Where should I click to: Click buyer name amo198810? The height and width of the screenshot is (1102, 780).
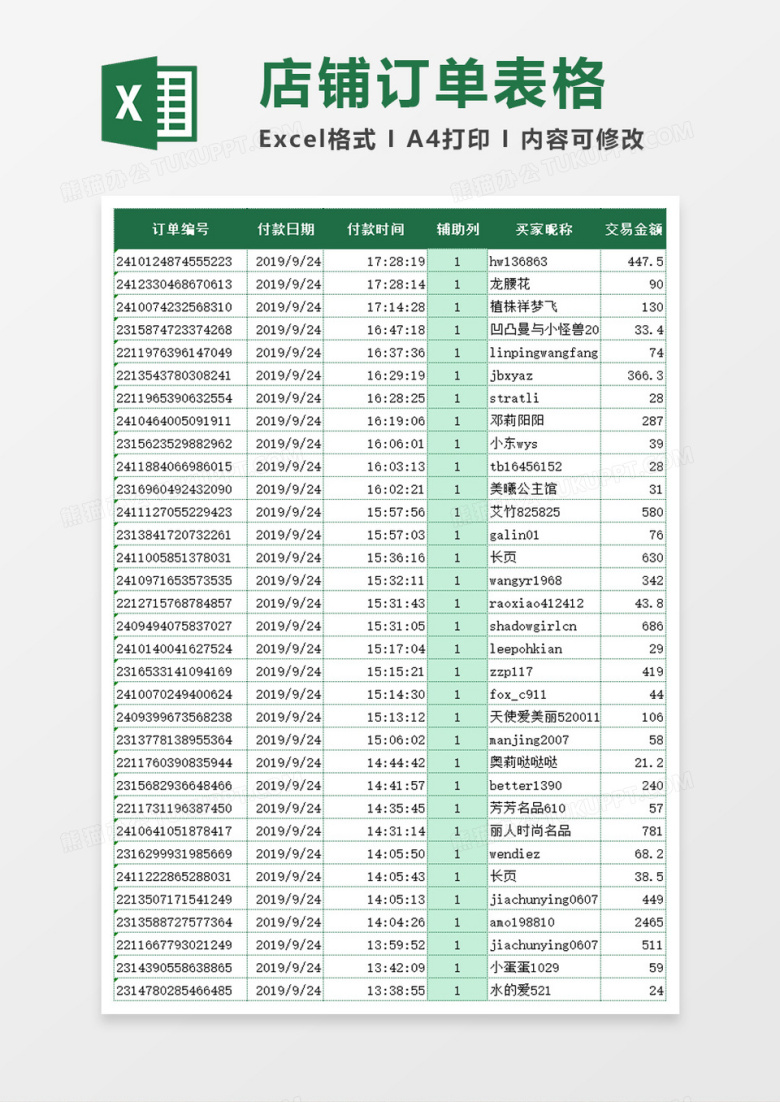click(522, 922)
